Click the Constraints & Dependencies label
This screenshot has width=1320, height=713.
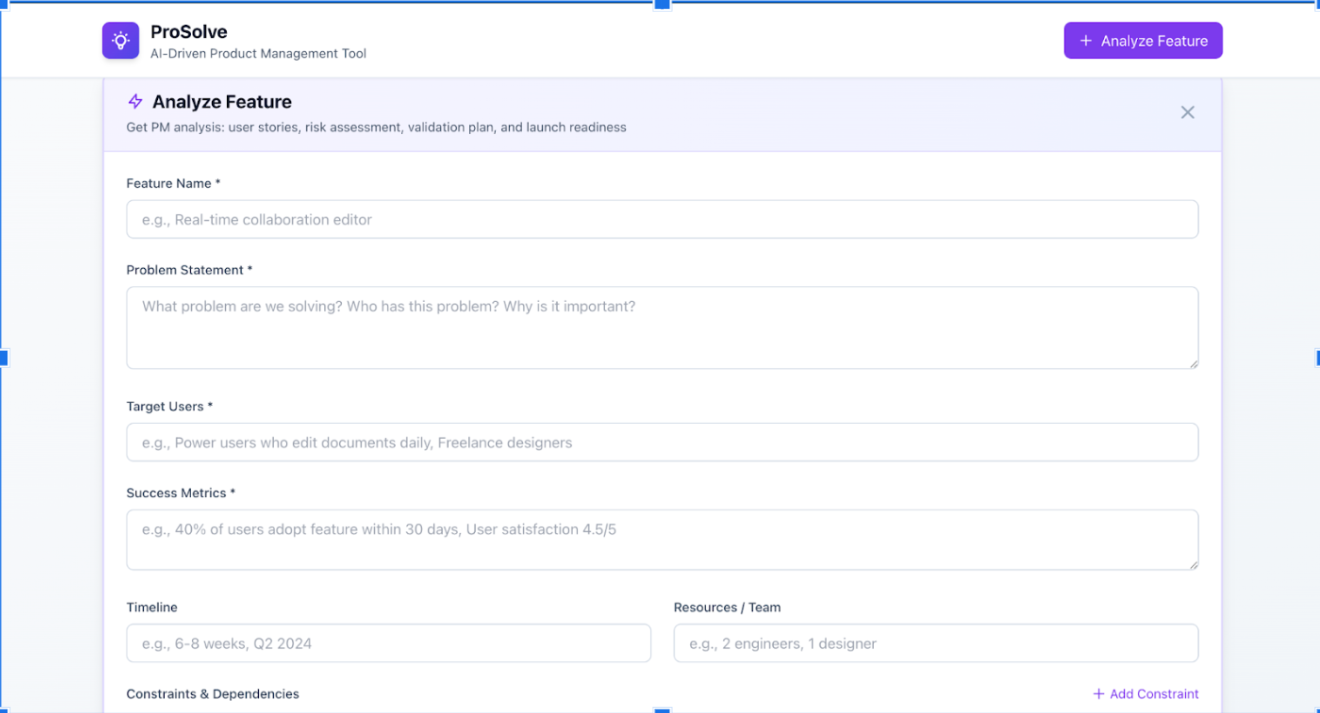coord(213,694)
